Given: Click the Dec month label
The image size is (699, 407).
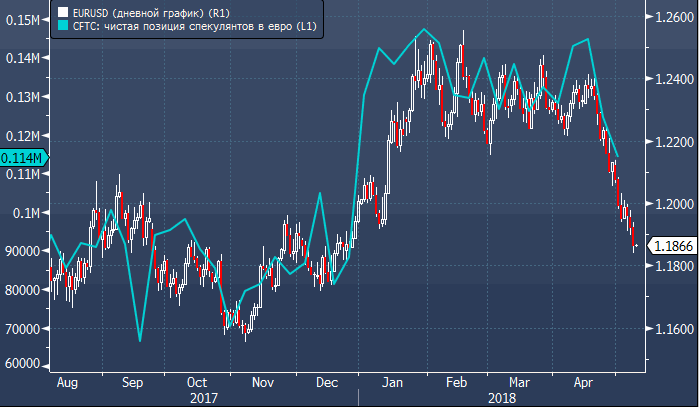Looking at the screenshot, I should click(x=326, y=382).
